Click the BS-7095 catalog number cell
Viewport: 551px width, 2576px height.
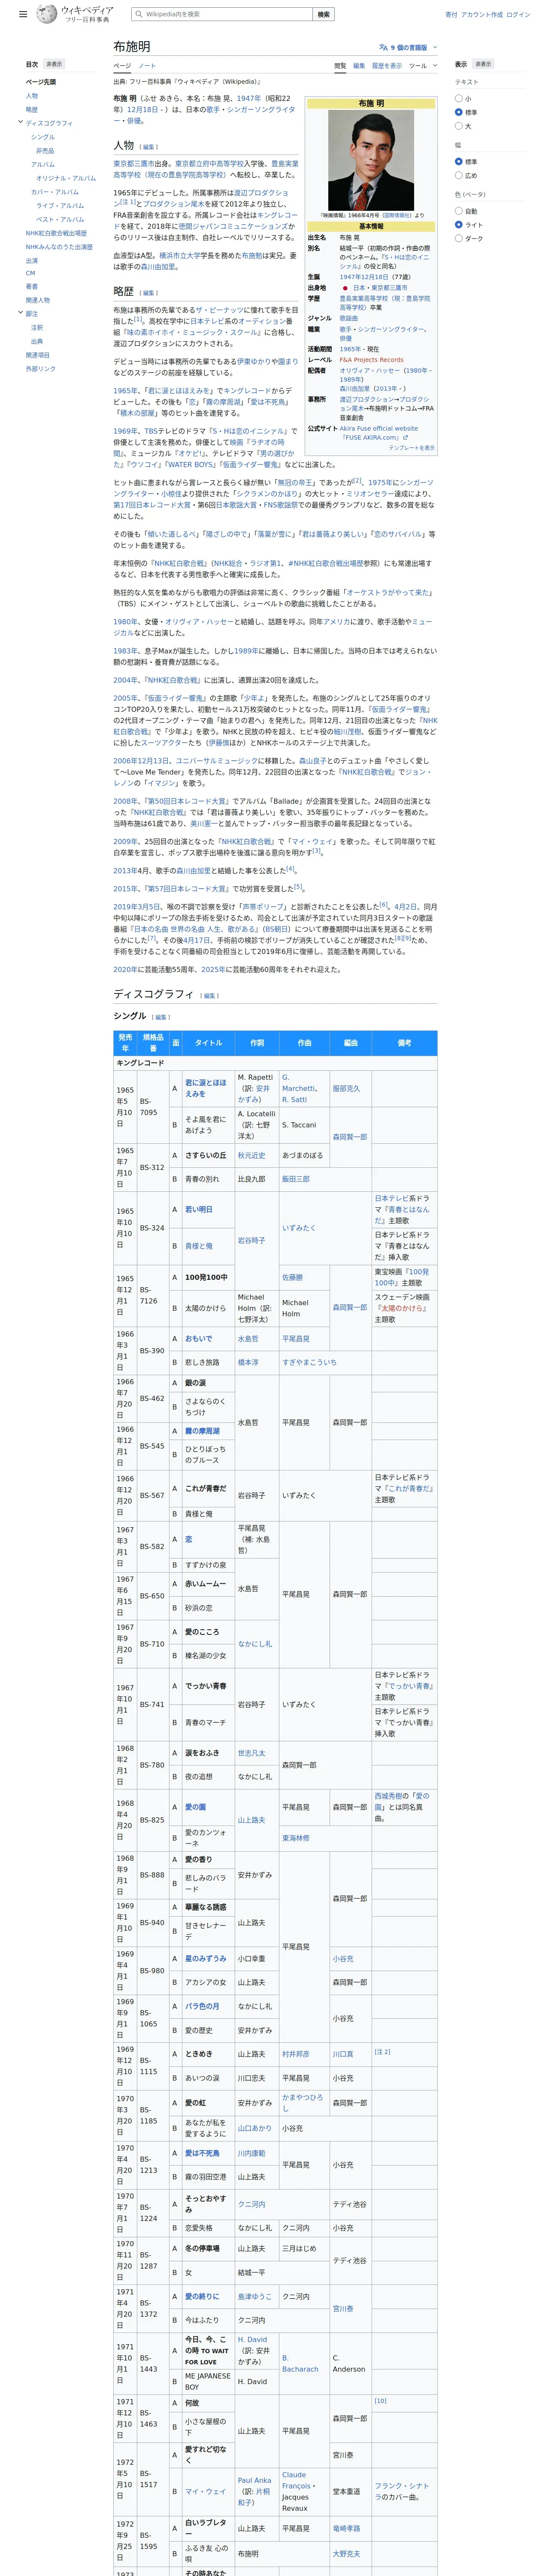(x=153, y=1106)
